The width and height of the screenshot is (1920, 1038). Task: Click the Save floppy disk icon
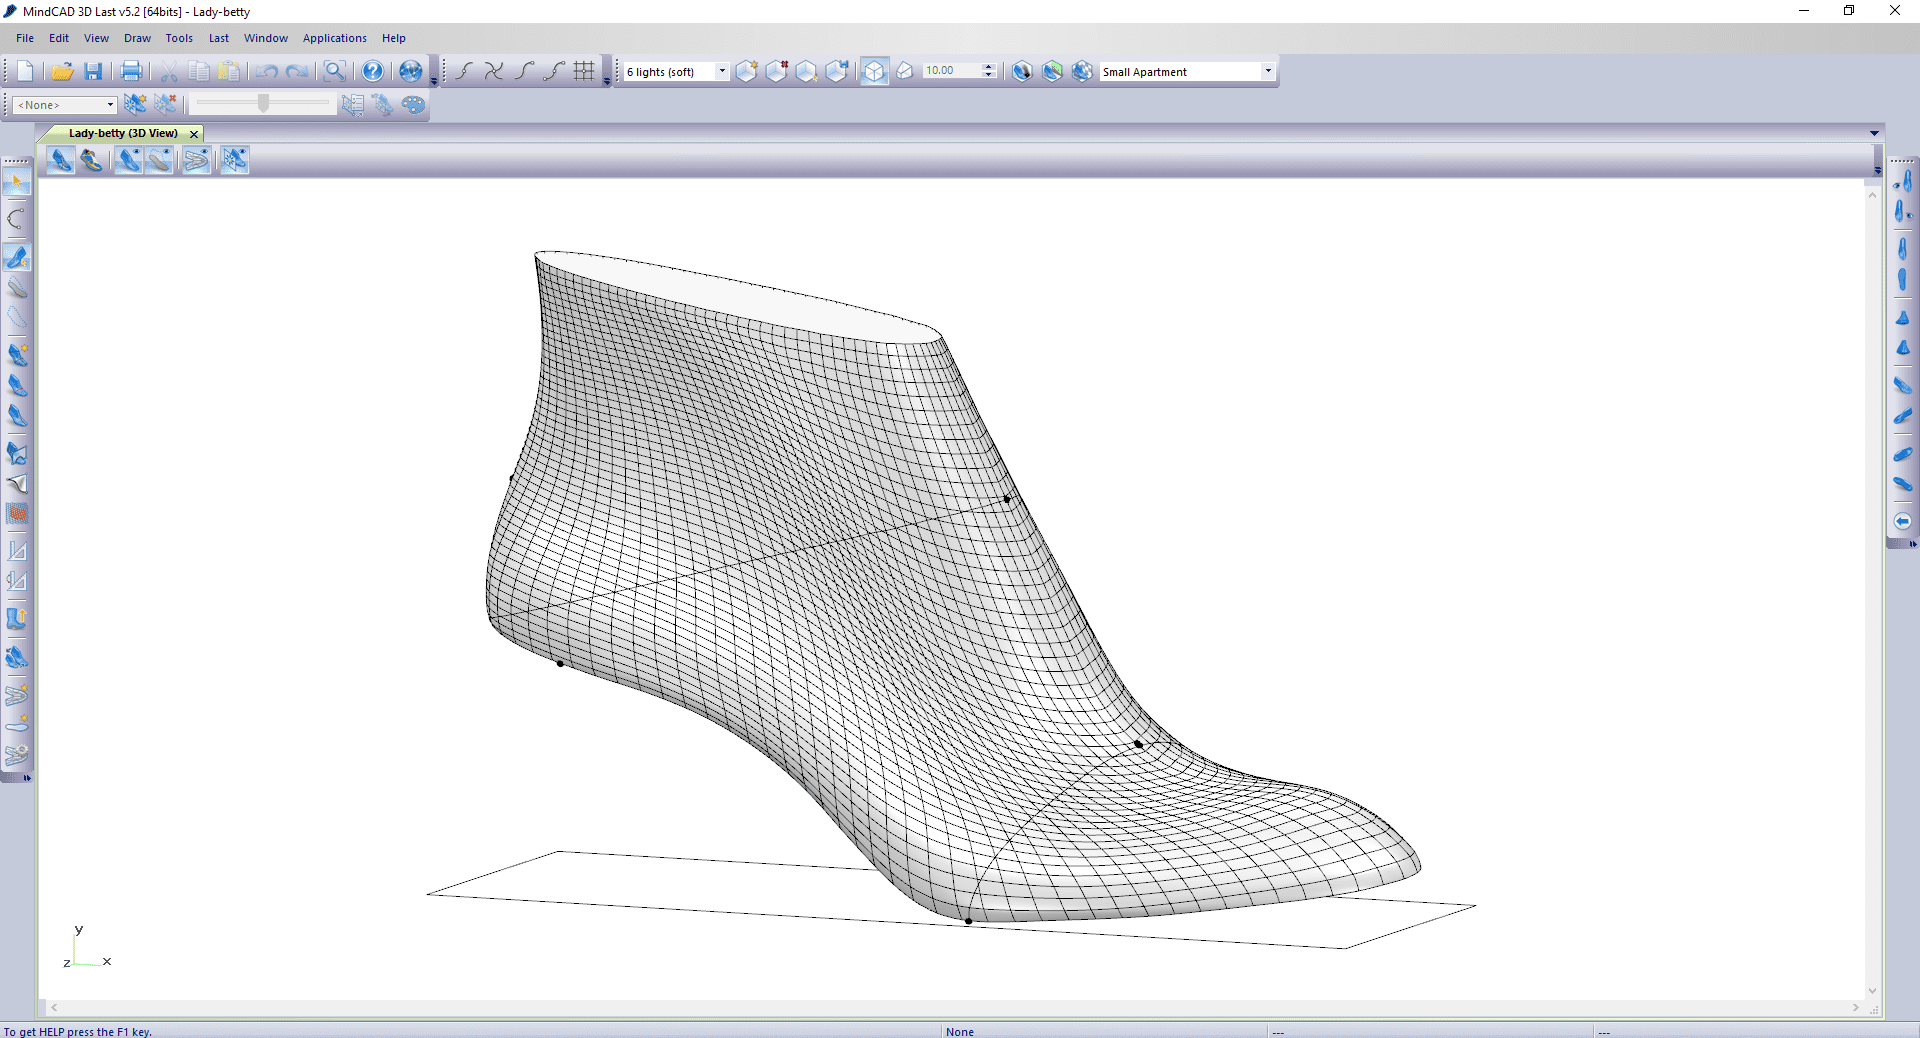[93, 71]
